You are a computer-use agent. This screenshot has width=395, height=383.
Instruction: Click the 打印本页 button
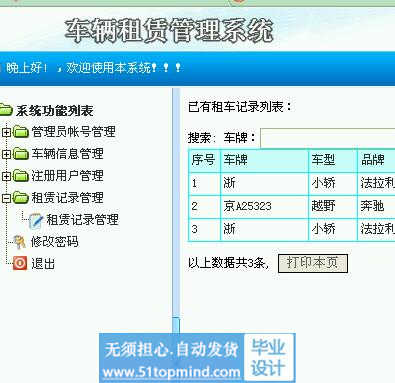tap(313, 263)
